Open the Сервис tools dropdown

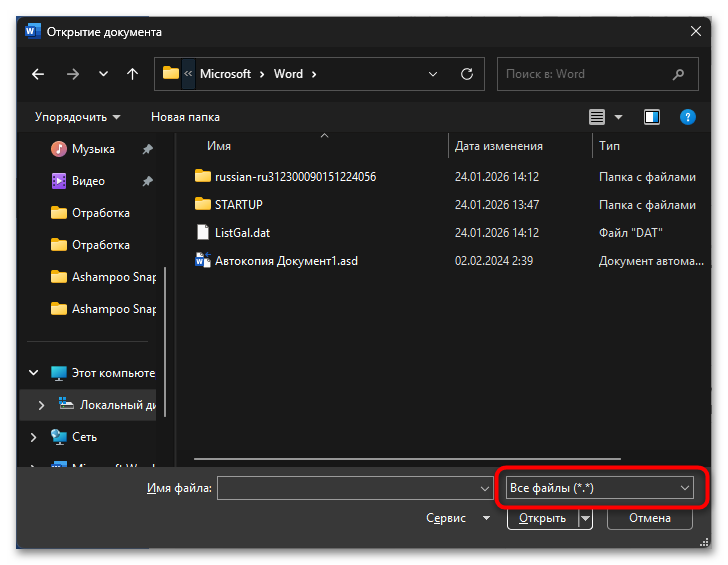457,518
